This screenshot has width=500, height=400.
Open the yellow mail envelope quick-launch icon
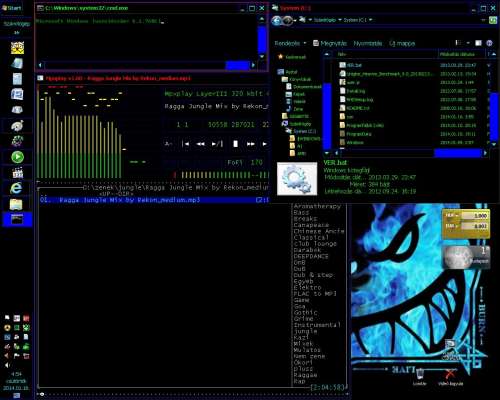point(17,48)
